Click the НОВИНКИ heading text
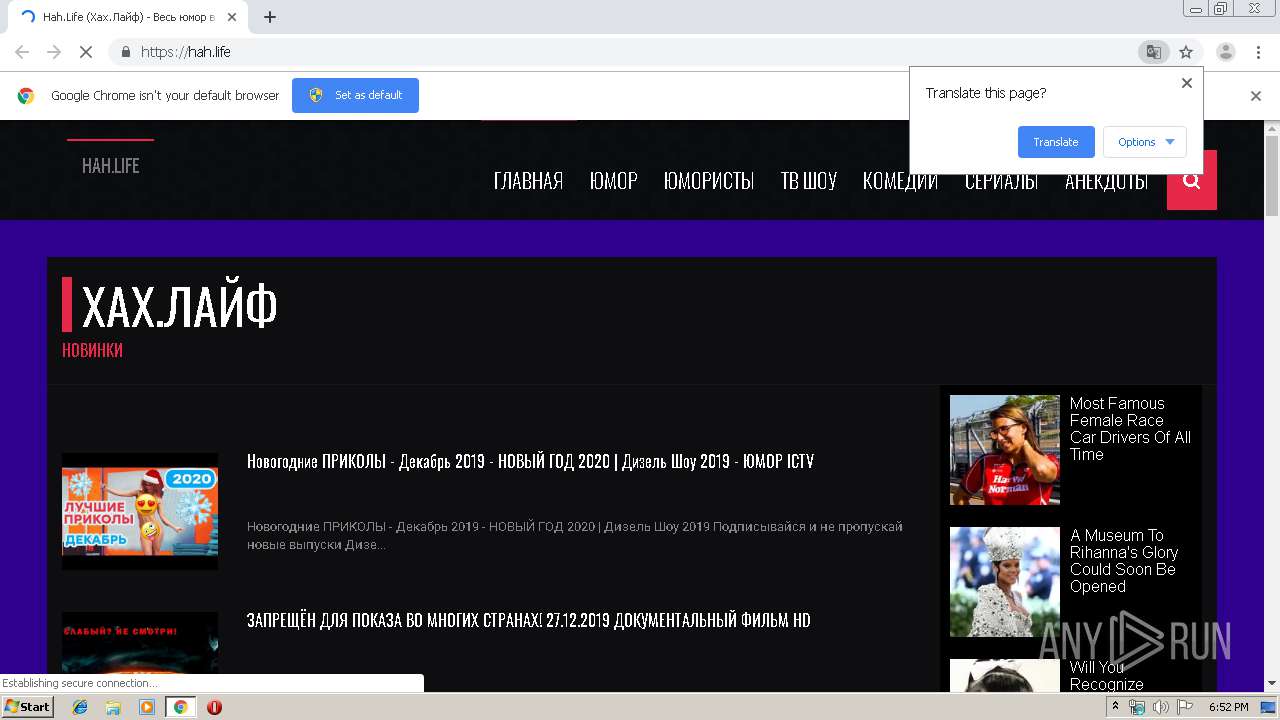1280x720 pixels. (x=92, y=350)
